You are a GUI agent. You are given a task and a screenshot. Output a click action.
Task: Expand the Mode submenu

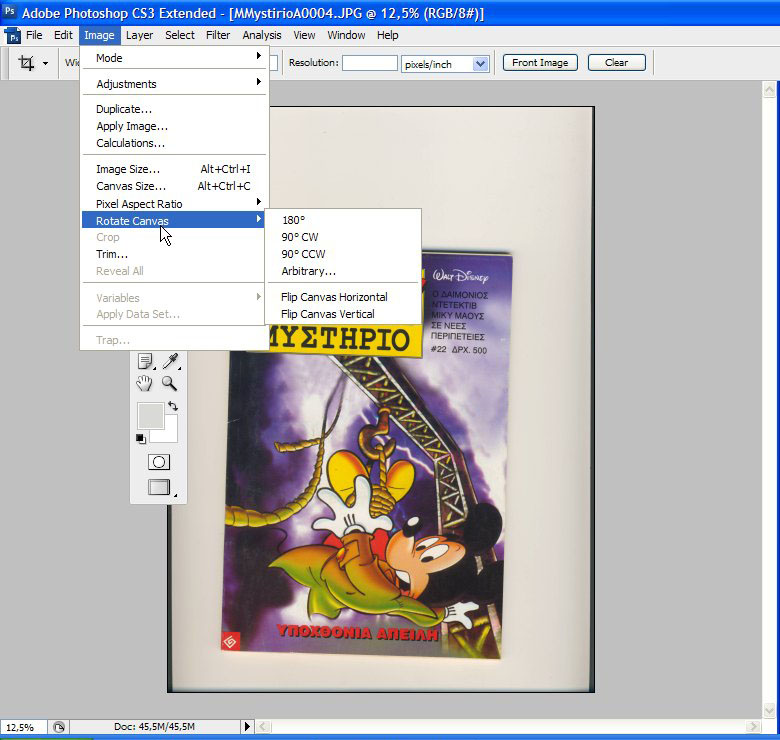click(x=174, y=58)
